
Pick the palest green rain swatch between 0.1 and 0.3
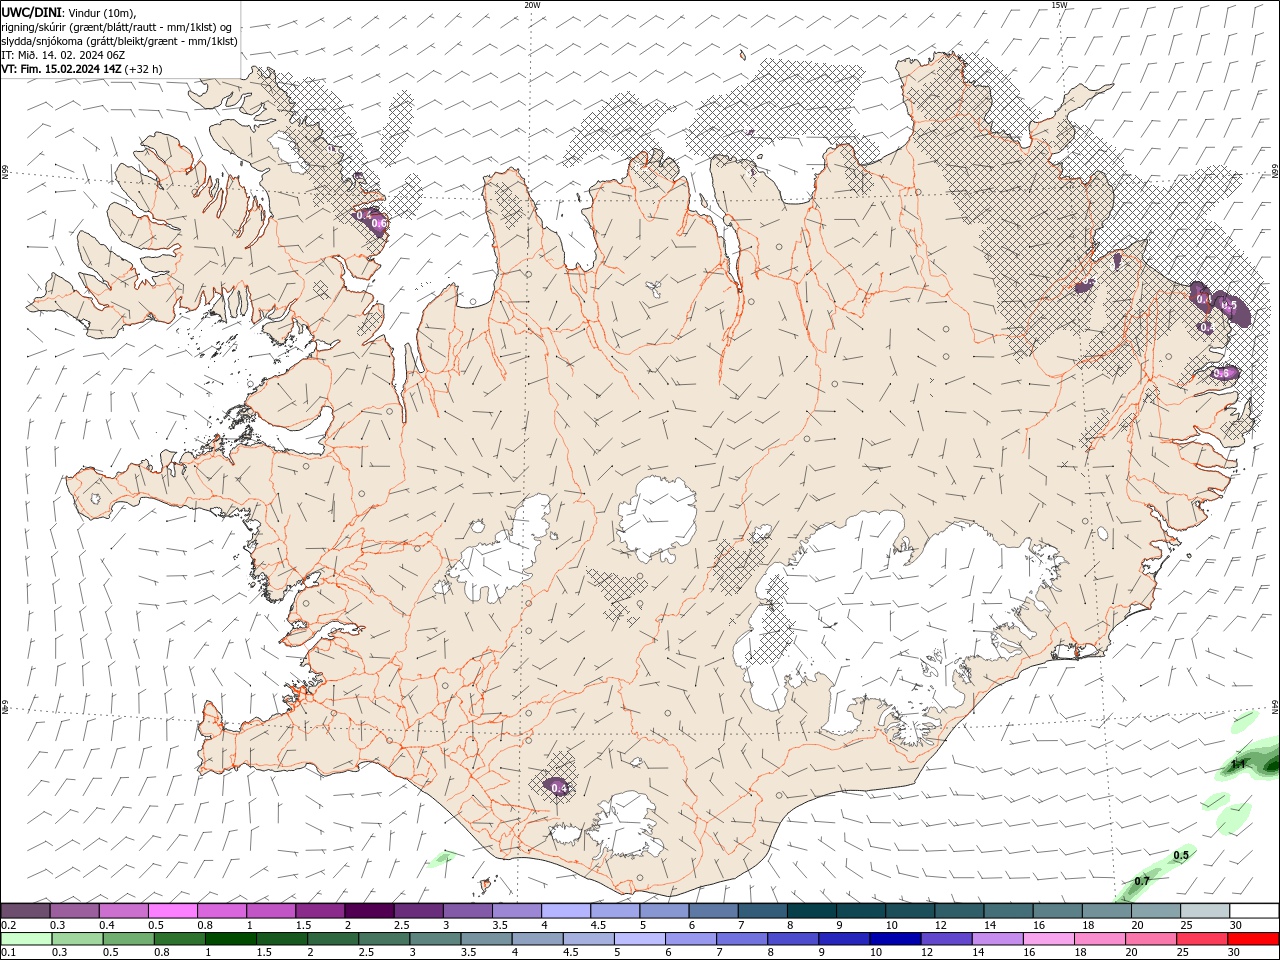26,939
